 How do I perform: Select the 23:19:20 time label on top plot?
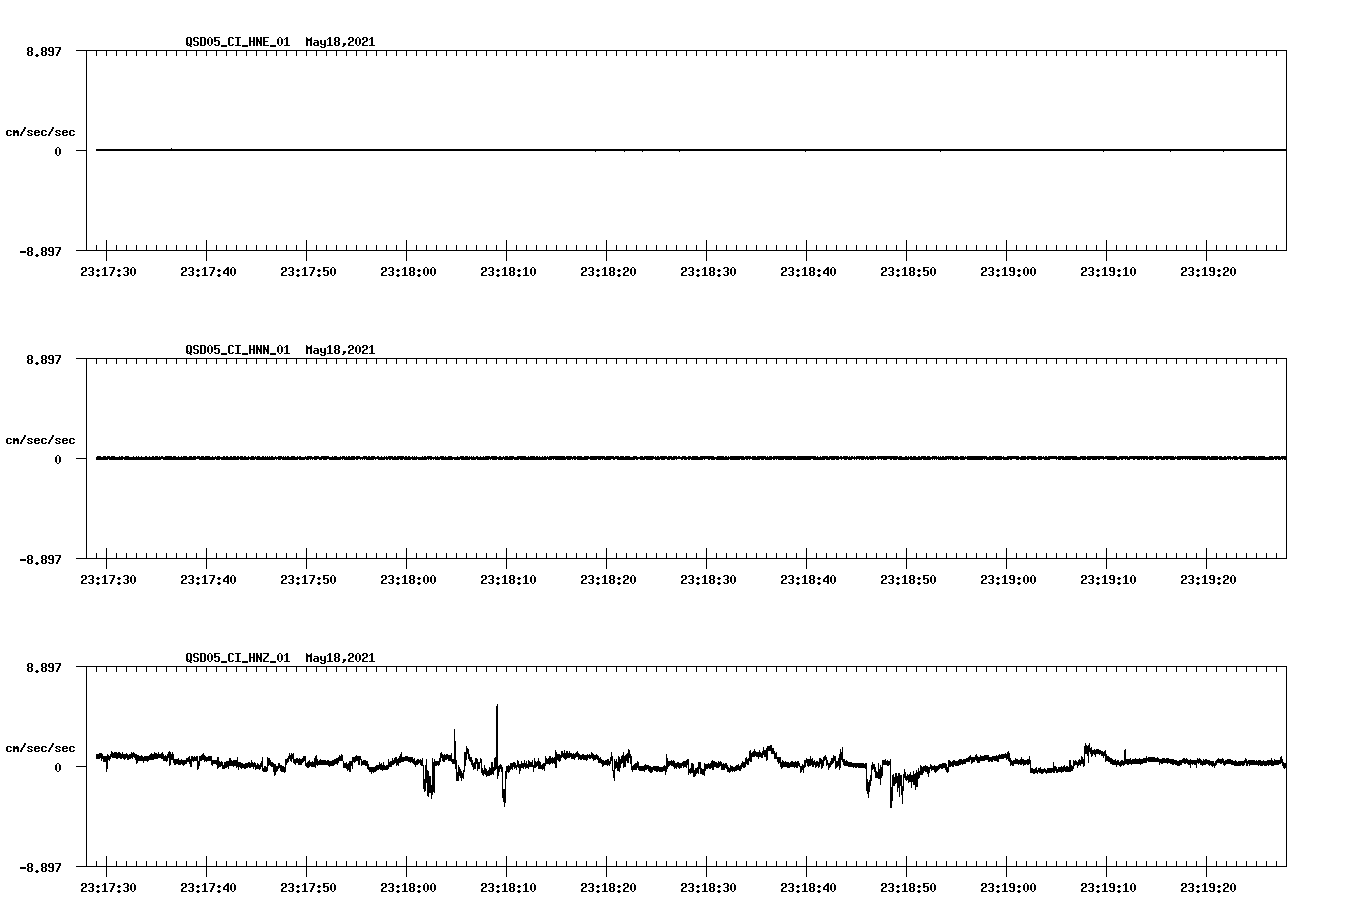pyautogui.click(x=1209, y=269)
